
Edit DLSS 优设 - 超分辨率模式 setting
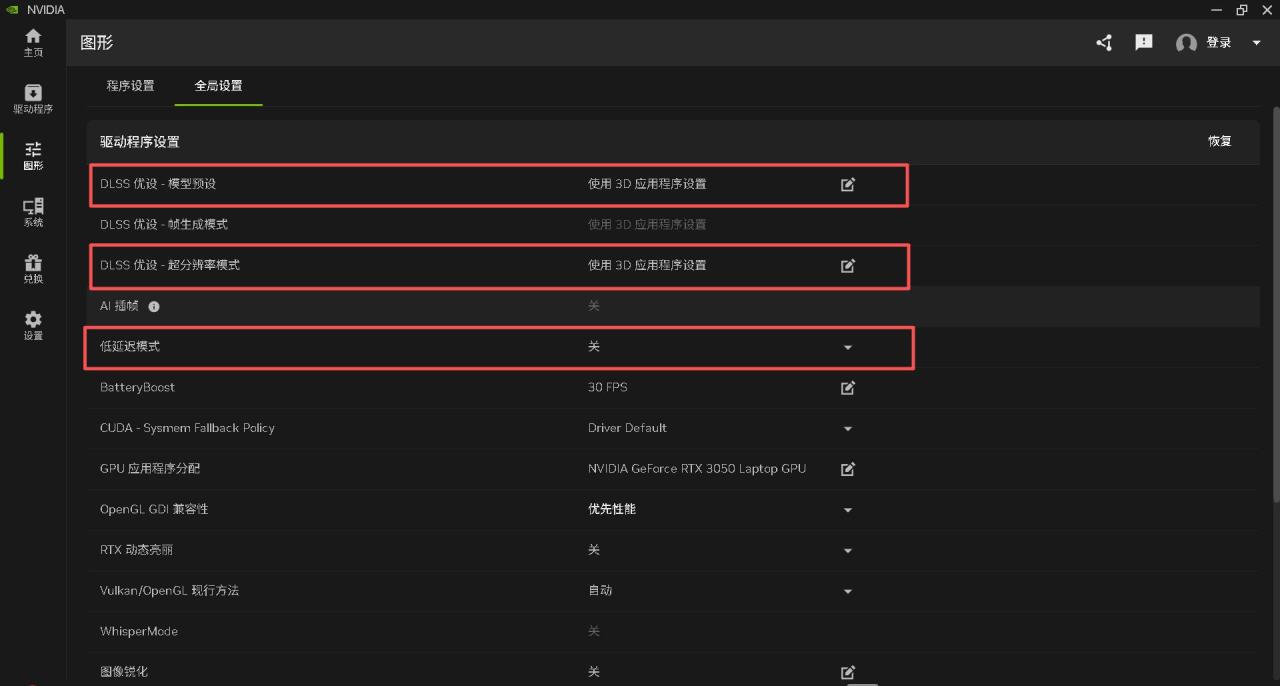pos(848,266)
